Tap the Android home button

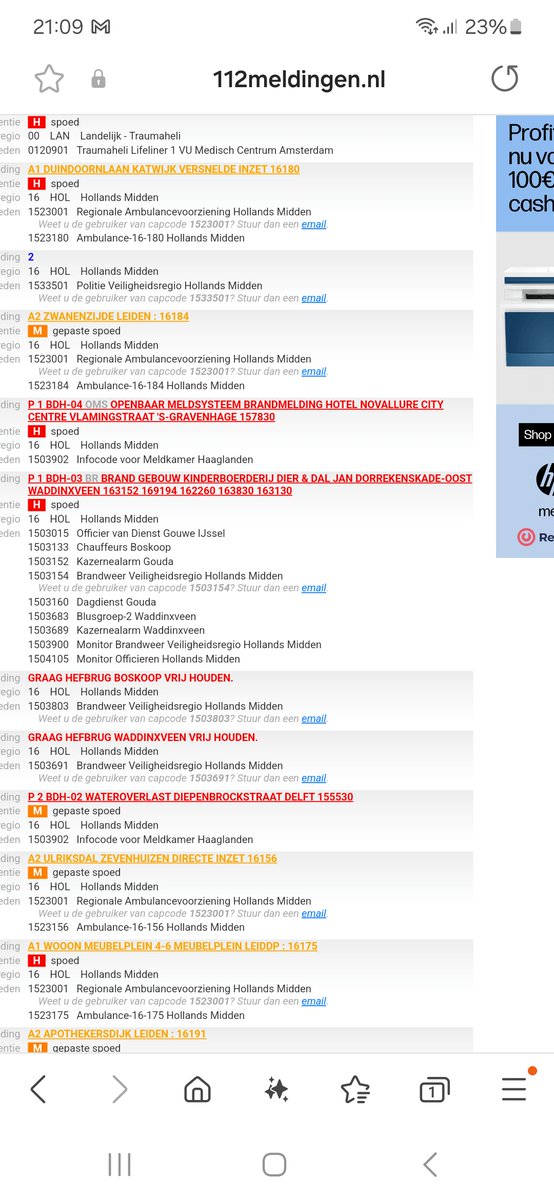(274, 1164)
